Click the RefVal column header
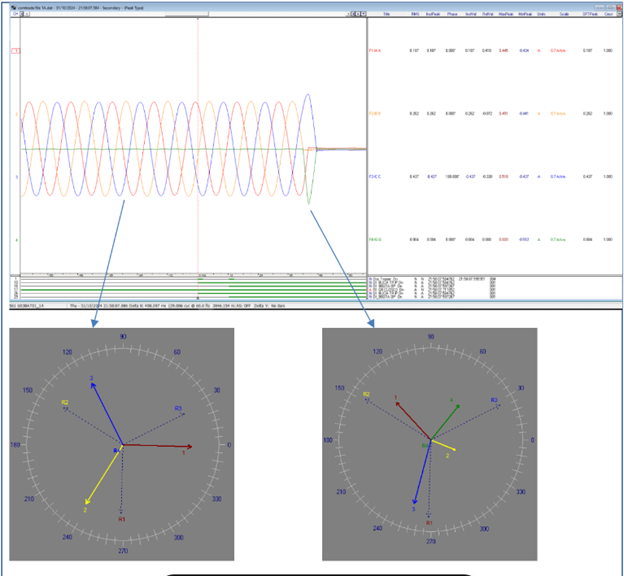This screenshot has width=624, height=576. tap(488, 14)
